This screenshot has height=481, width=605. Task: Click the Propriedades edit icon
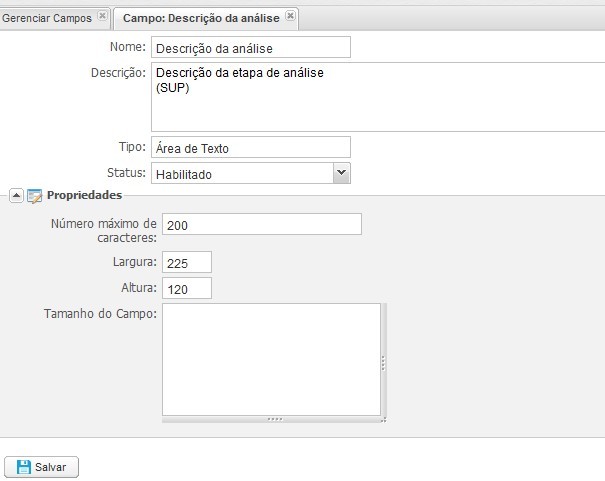tap(34, 196)
